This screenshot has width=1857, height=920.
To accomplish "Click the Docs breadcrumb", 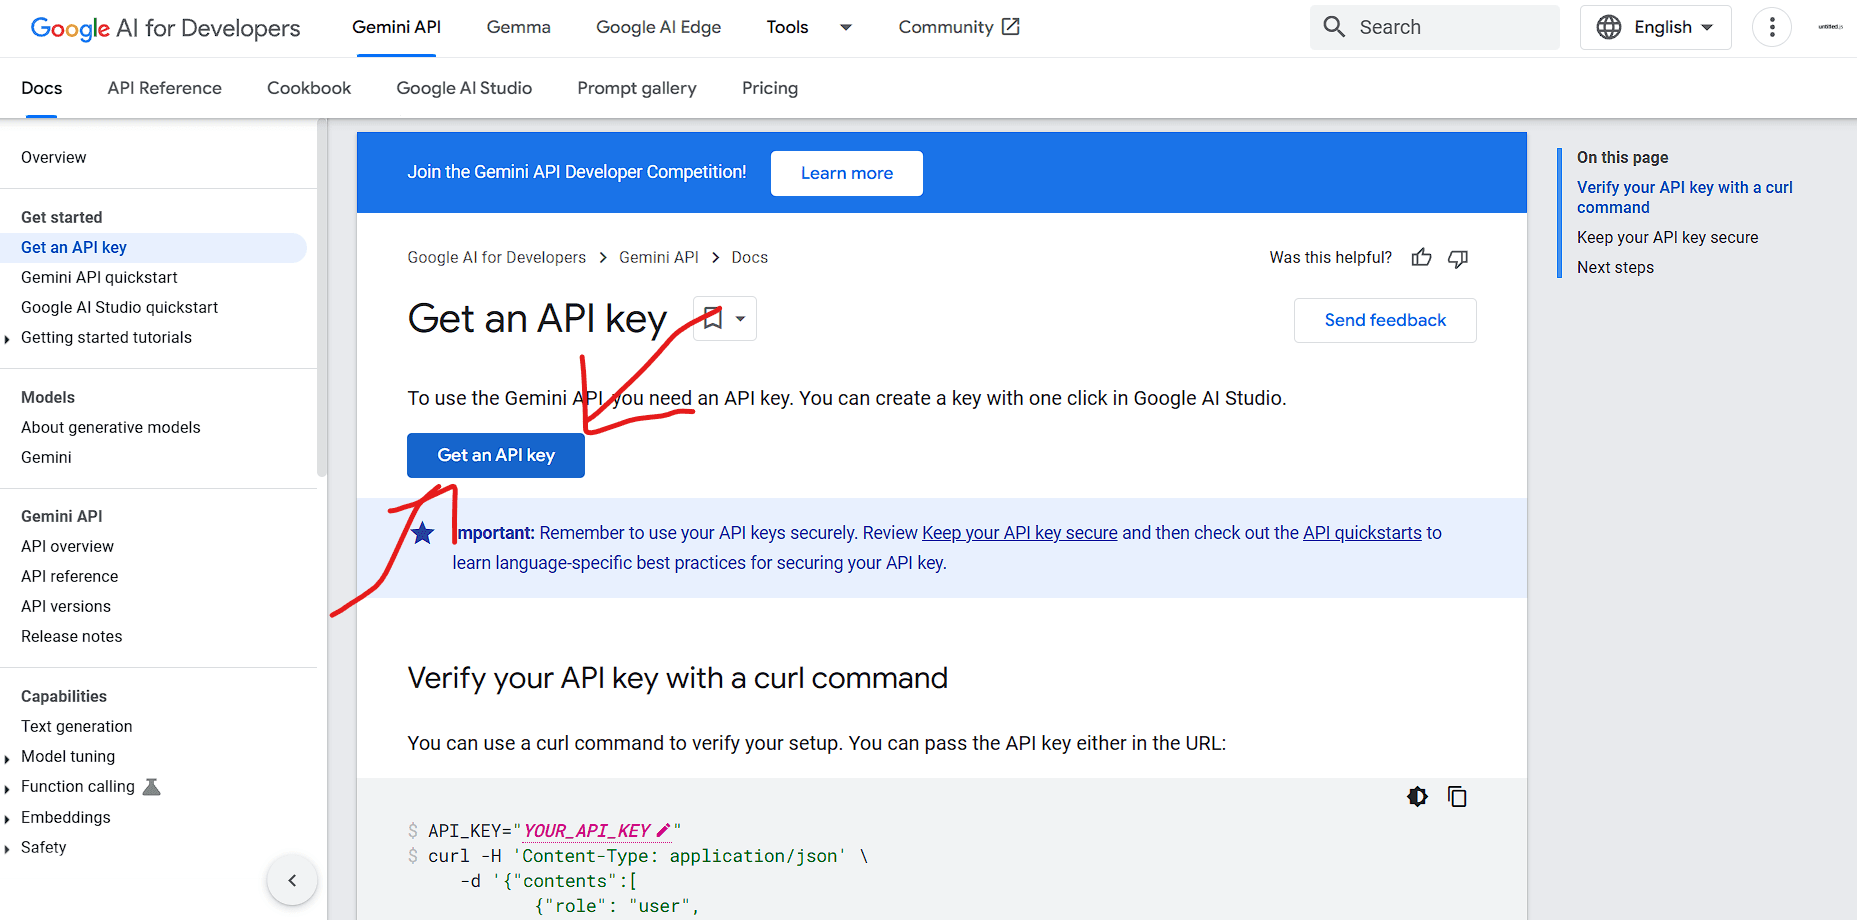I will coord(749,257).
